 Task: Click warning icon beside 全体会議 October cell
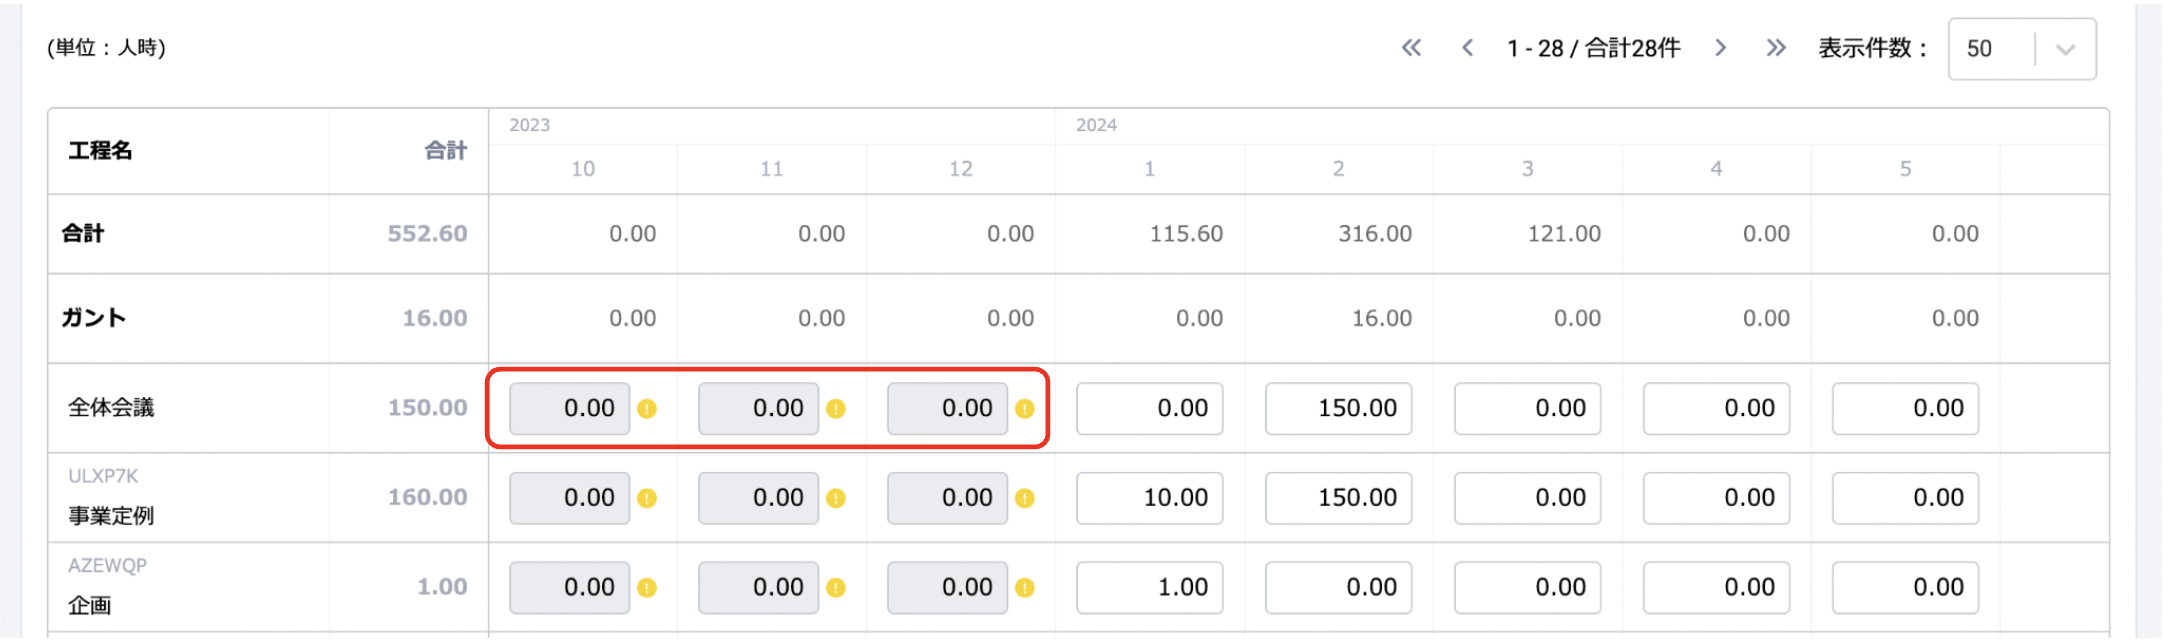click(647, 409)
